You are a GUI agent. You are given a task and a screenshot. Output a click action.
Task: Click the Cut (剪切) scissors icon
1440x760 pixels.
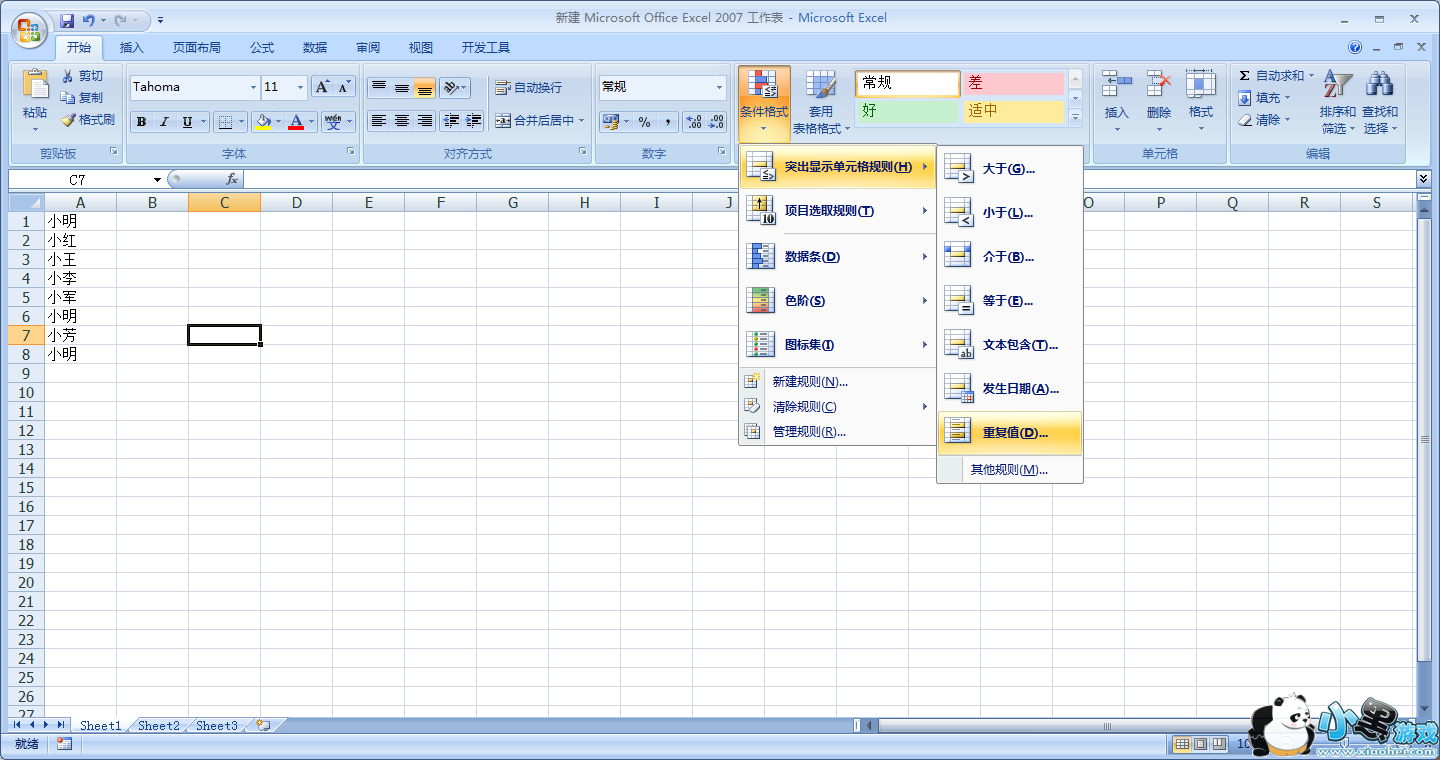(x=68, y=76)
